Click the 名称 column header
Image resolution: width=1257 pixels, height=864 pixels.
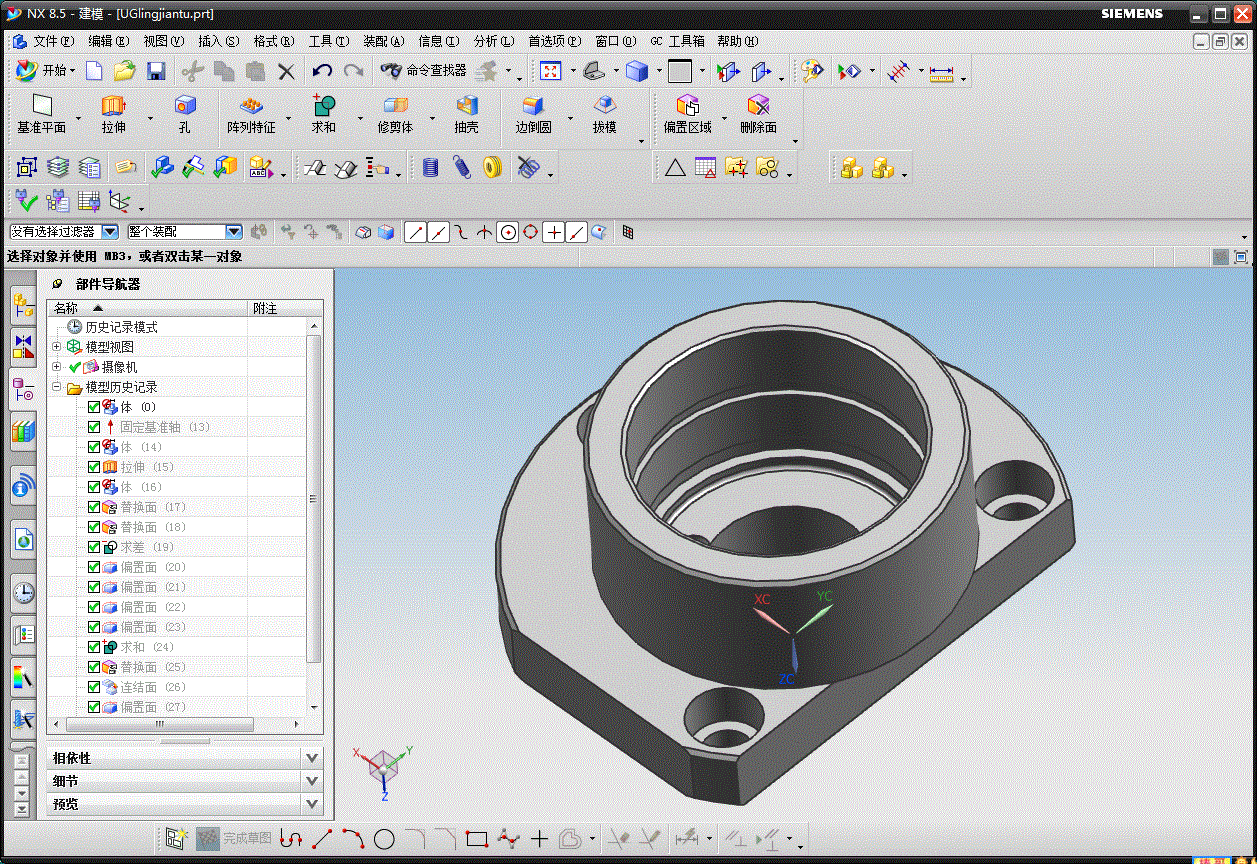point(147,308)
